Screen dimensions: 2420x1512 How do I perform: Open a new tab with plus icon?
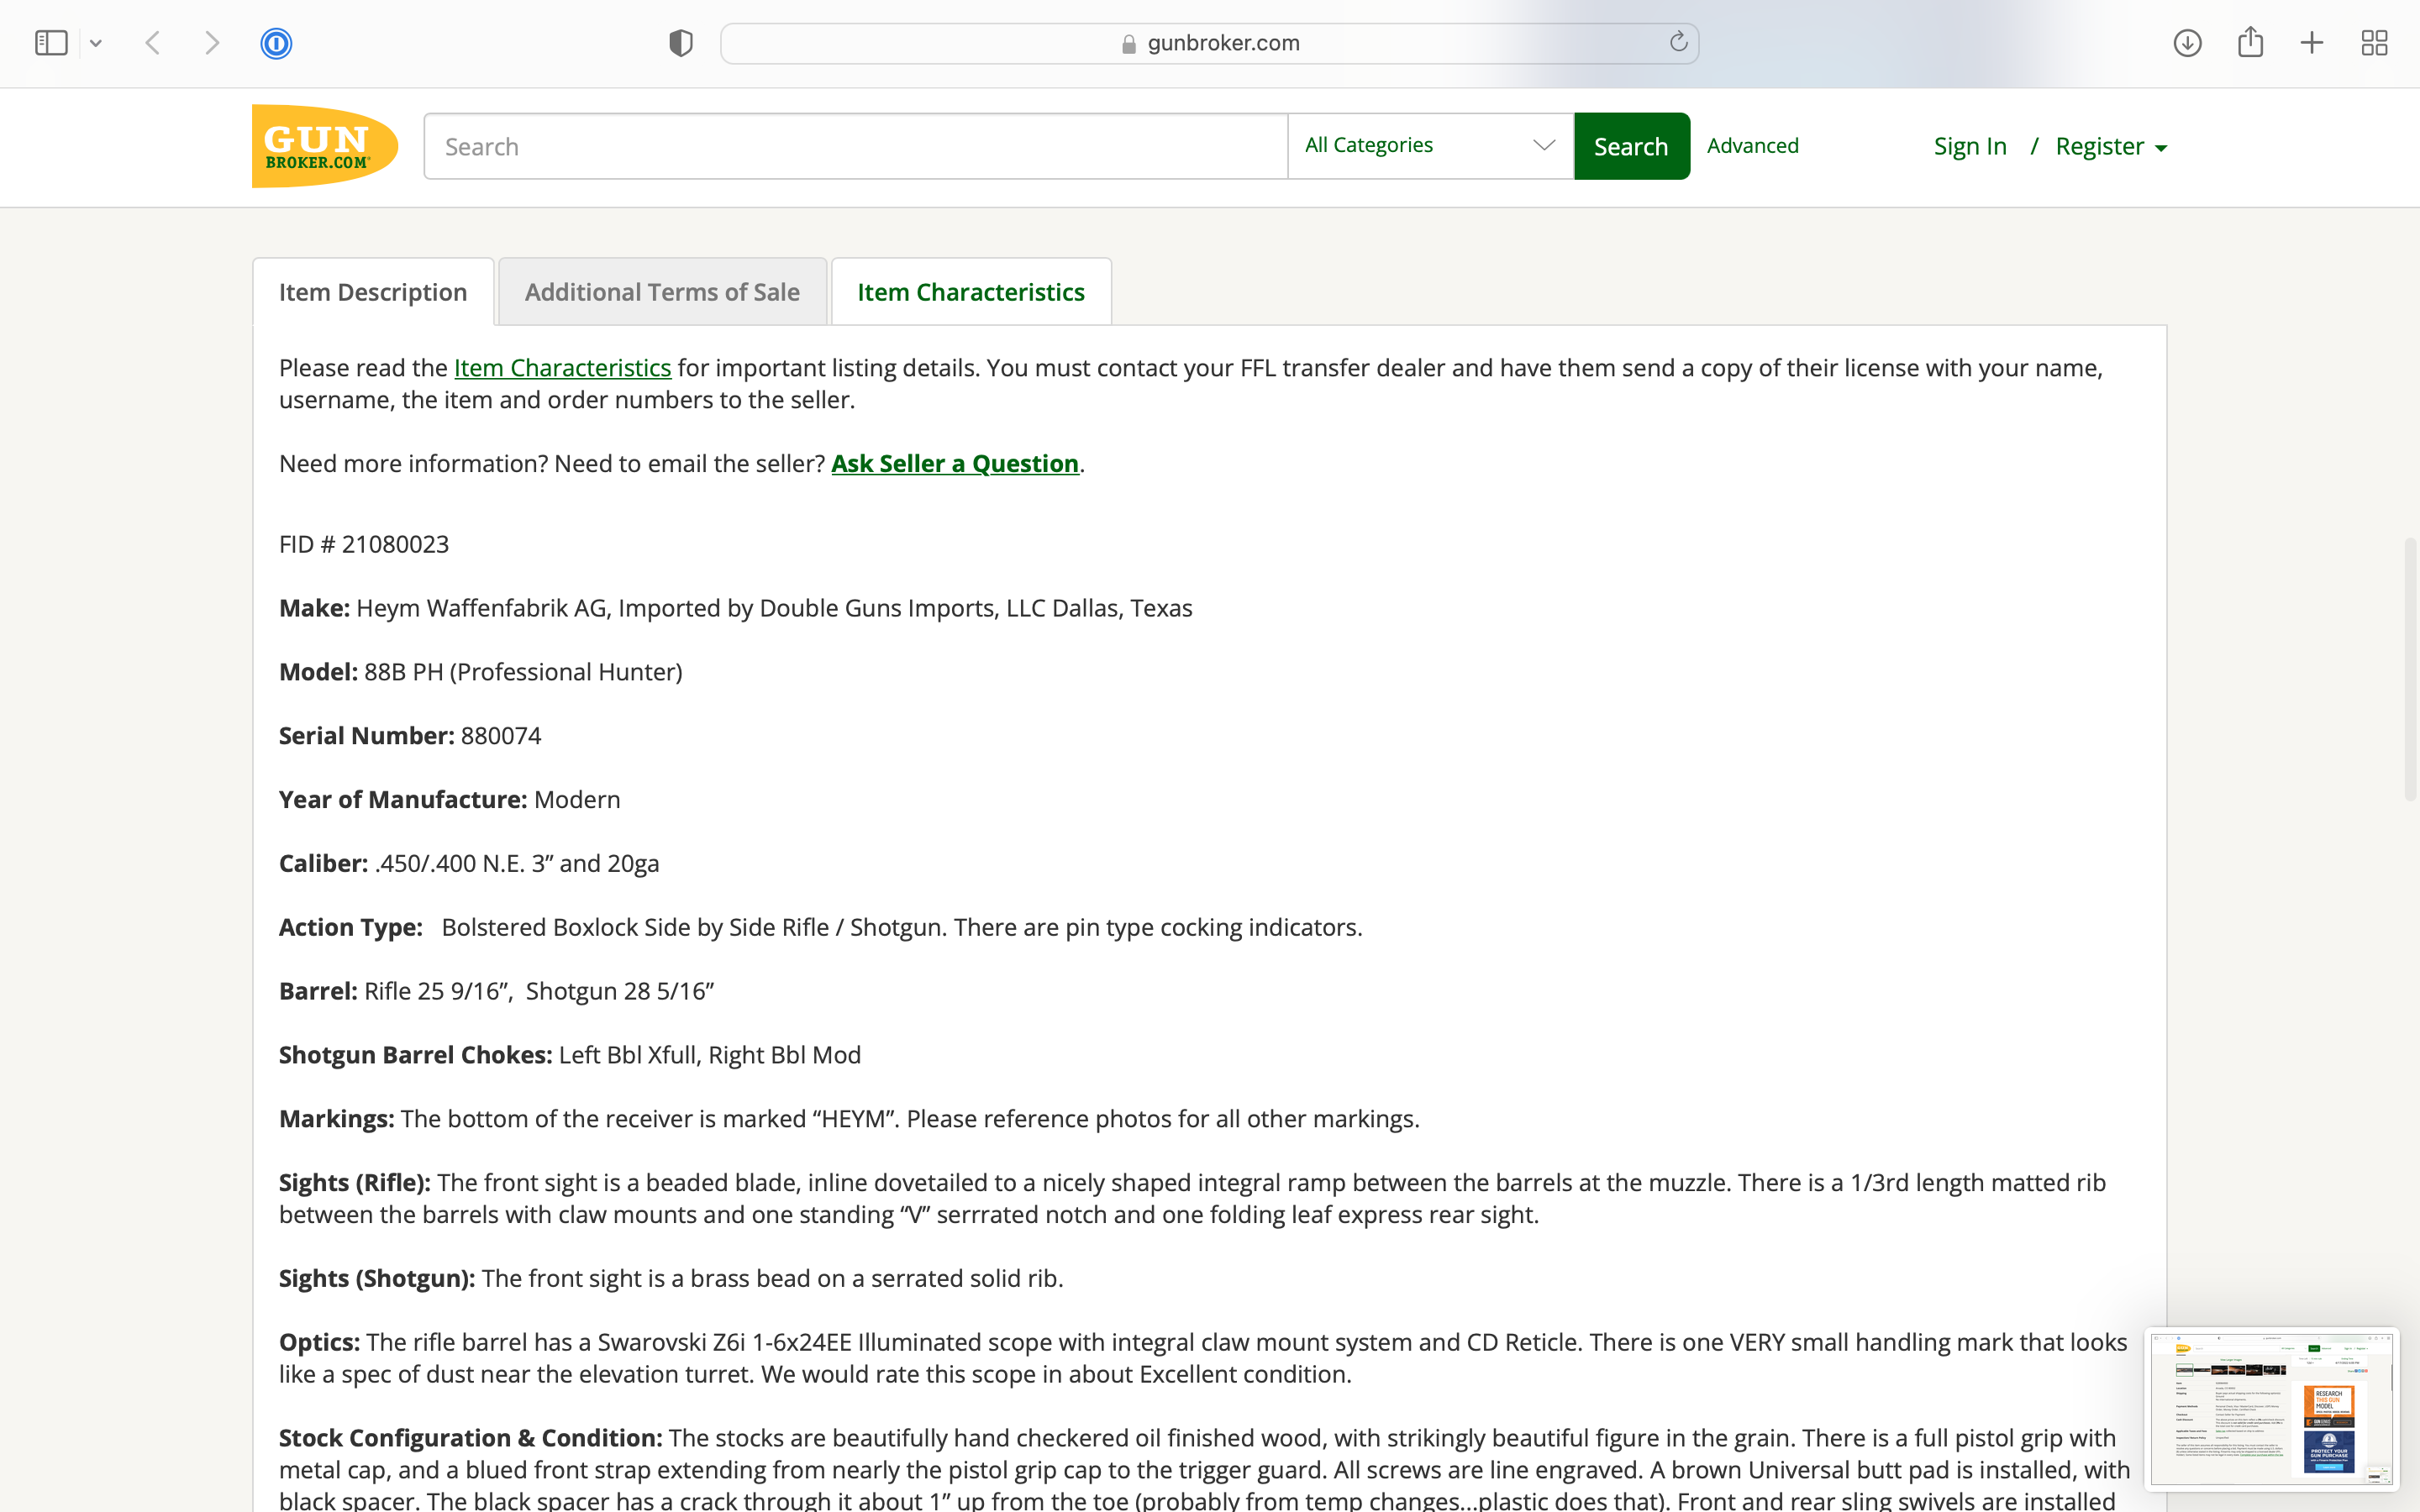[x=2312, y=43]
